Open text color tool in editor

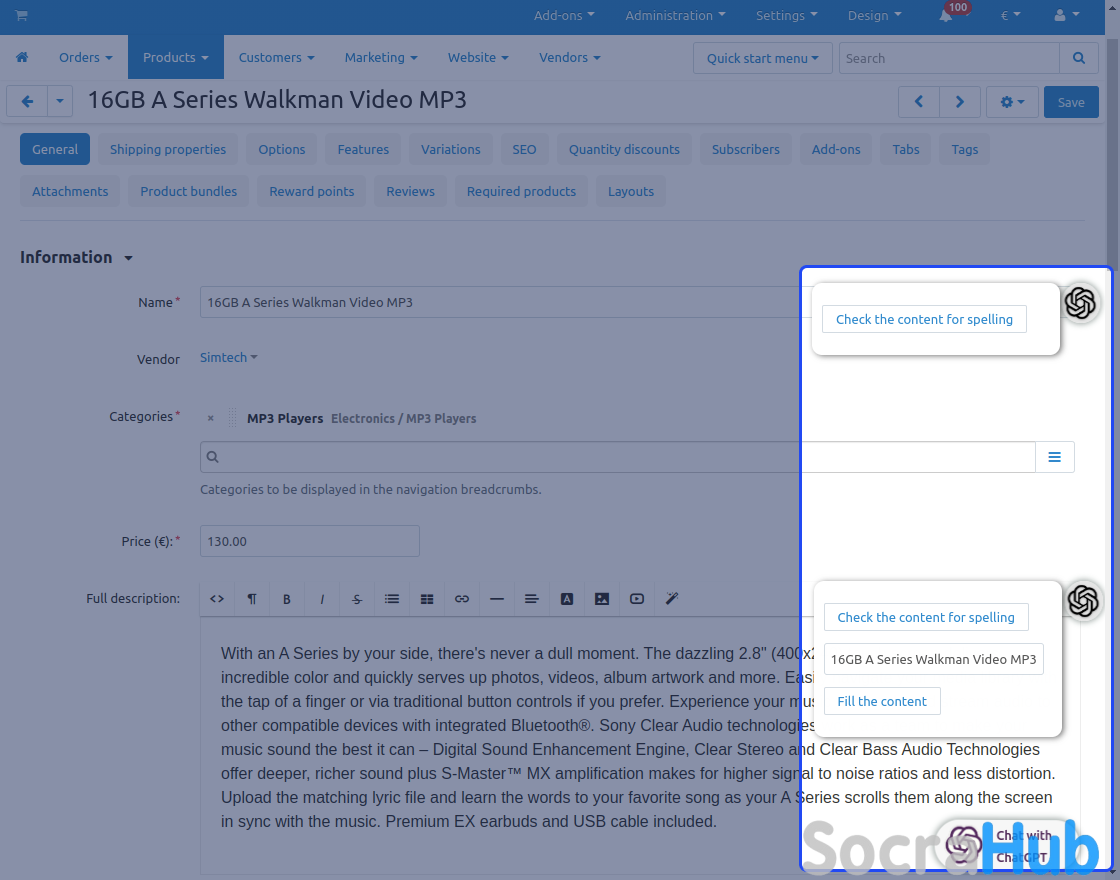[566, 599]
